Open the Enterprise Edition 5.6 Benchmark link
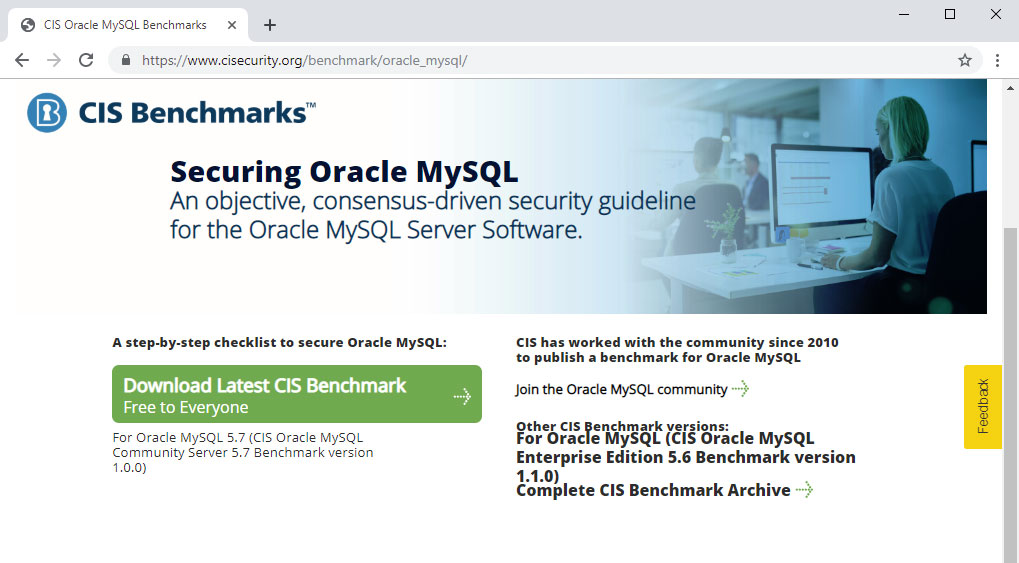1019x563 pixels. pyautogui.click(x=686, y=457)
